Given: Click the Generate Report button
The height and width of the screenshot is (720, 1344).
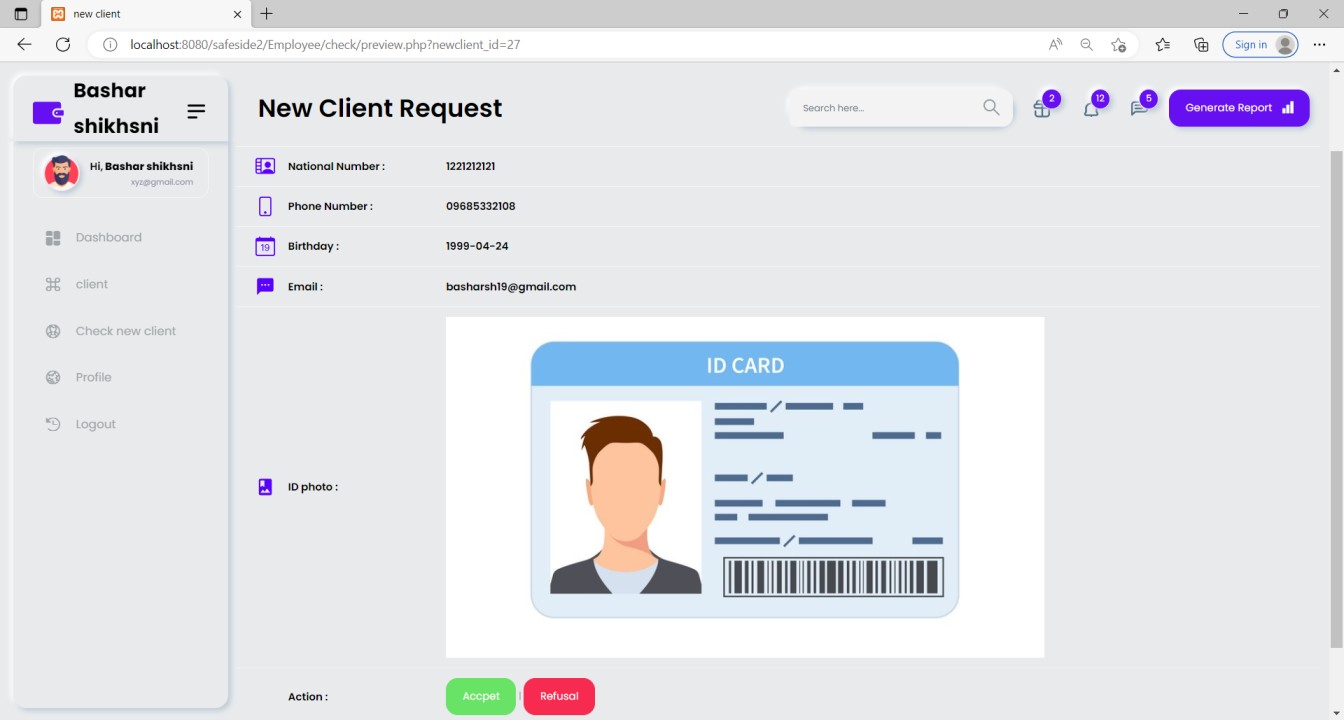Looking at the screenshot, I should [x=1238, y=108].
